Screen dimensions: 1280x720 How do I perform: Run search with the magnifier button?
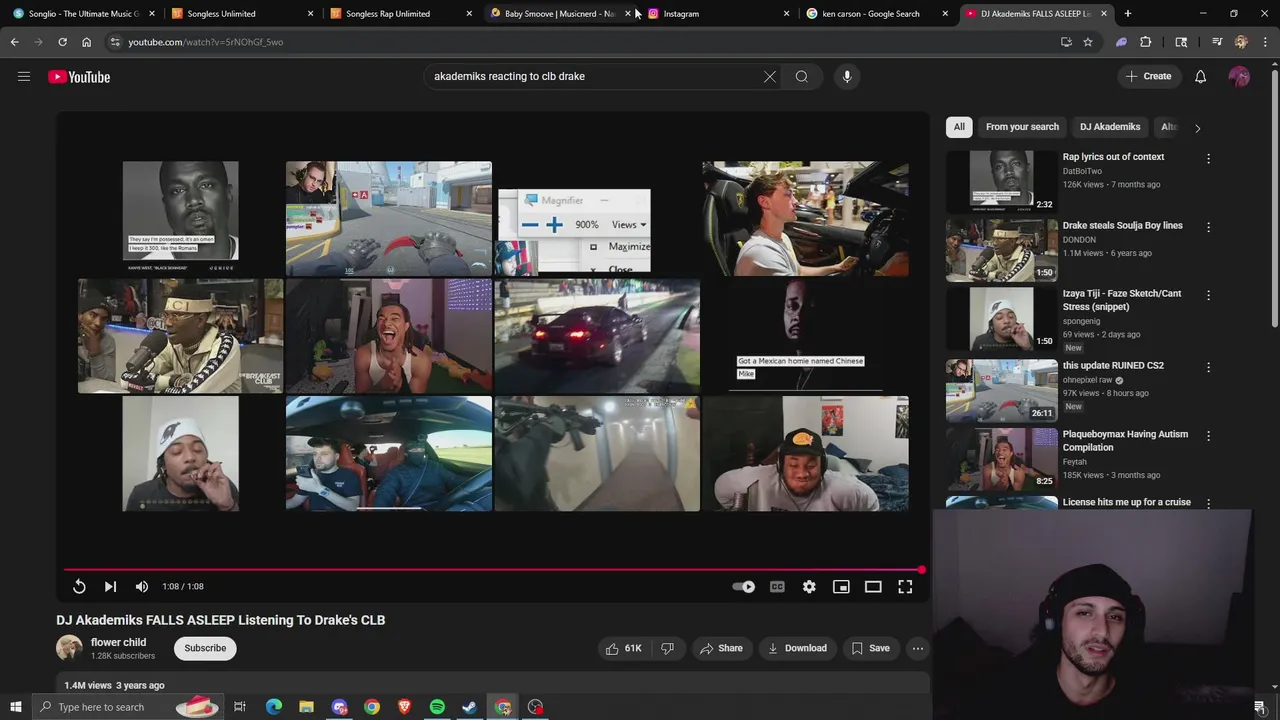(802, 76)
